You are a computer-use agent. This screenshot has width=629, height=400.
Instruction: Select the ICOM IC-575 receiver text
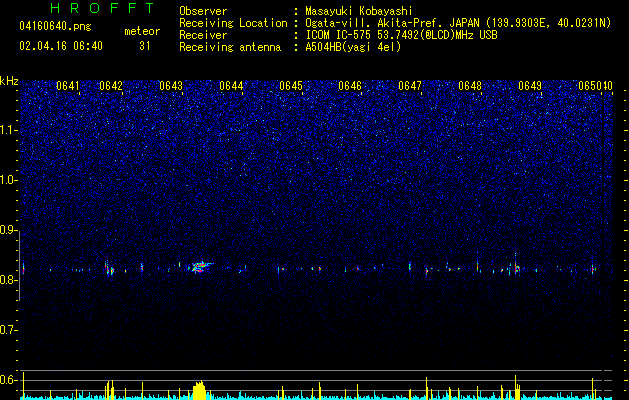click(x=401, y=35)
